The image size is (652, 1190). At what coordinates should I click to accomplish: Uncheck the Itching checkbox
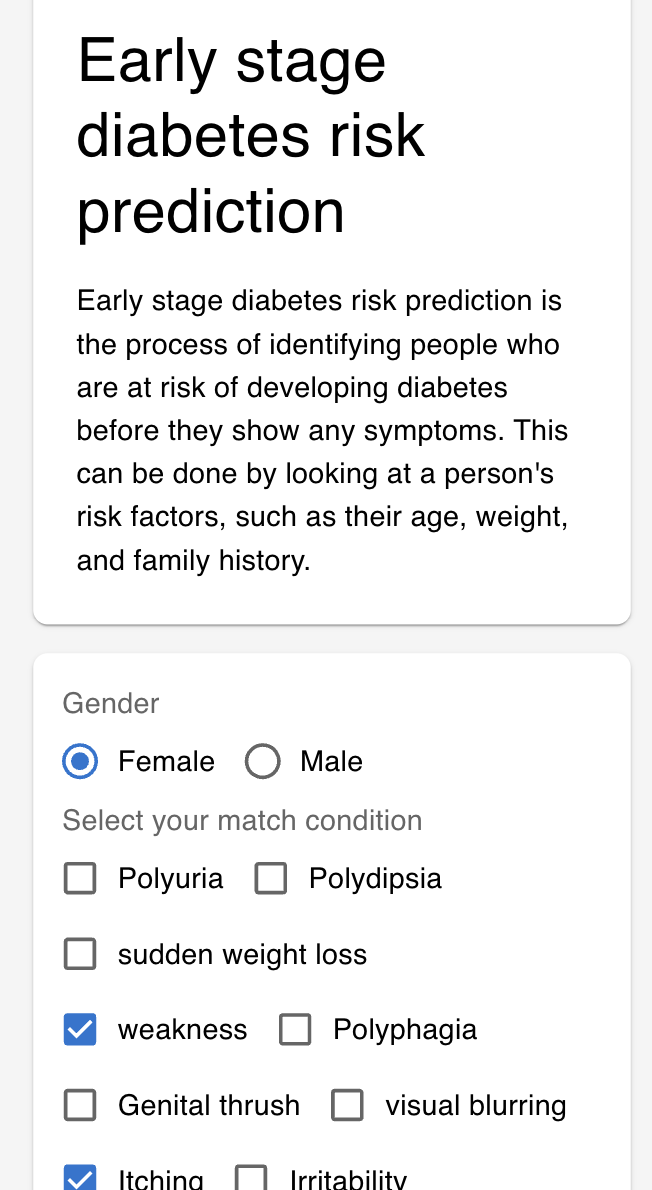80,1178
